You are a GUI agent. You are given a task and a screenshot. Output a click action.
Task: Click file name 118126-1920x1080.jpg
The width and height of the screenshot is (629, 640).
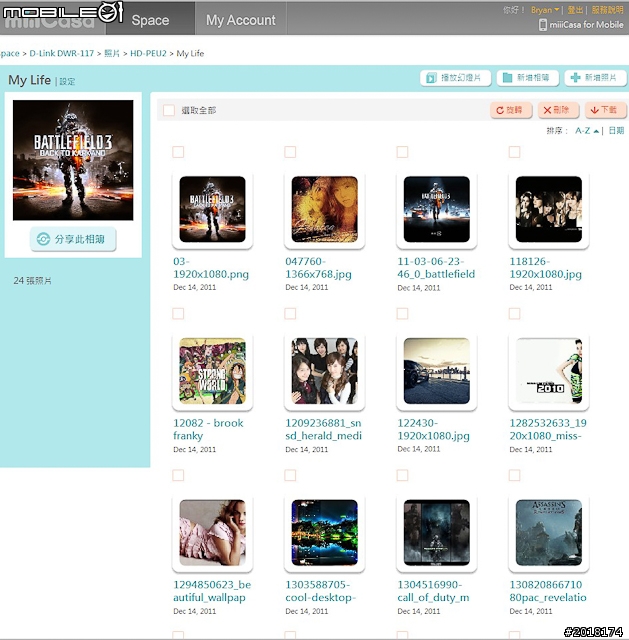546,268
